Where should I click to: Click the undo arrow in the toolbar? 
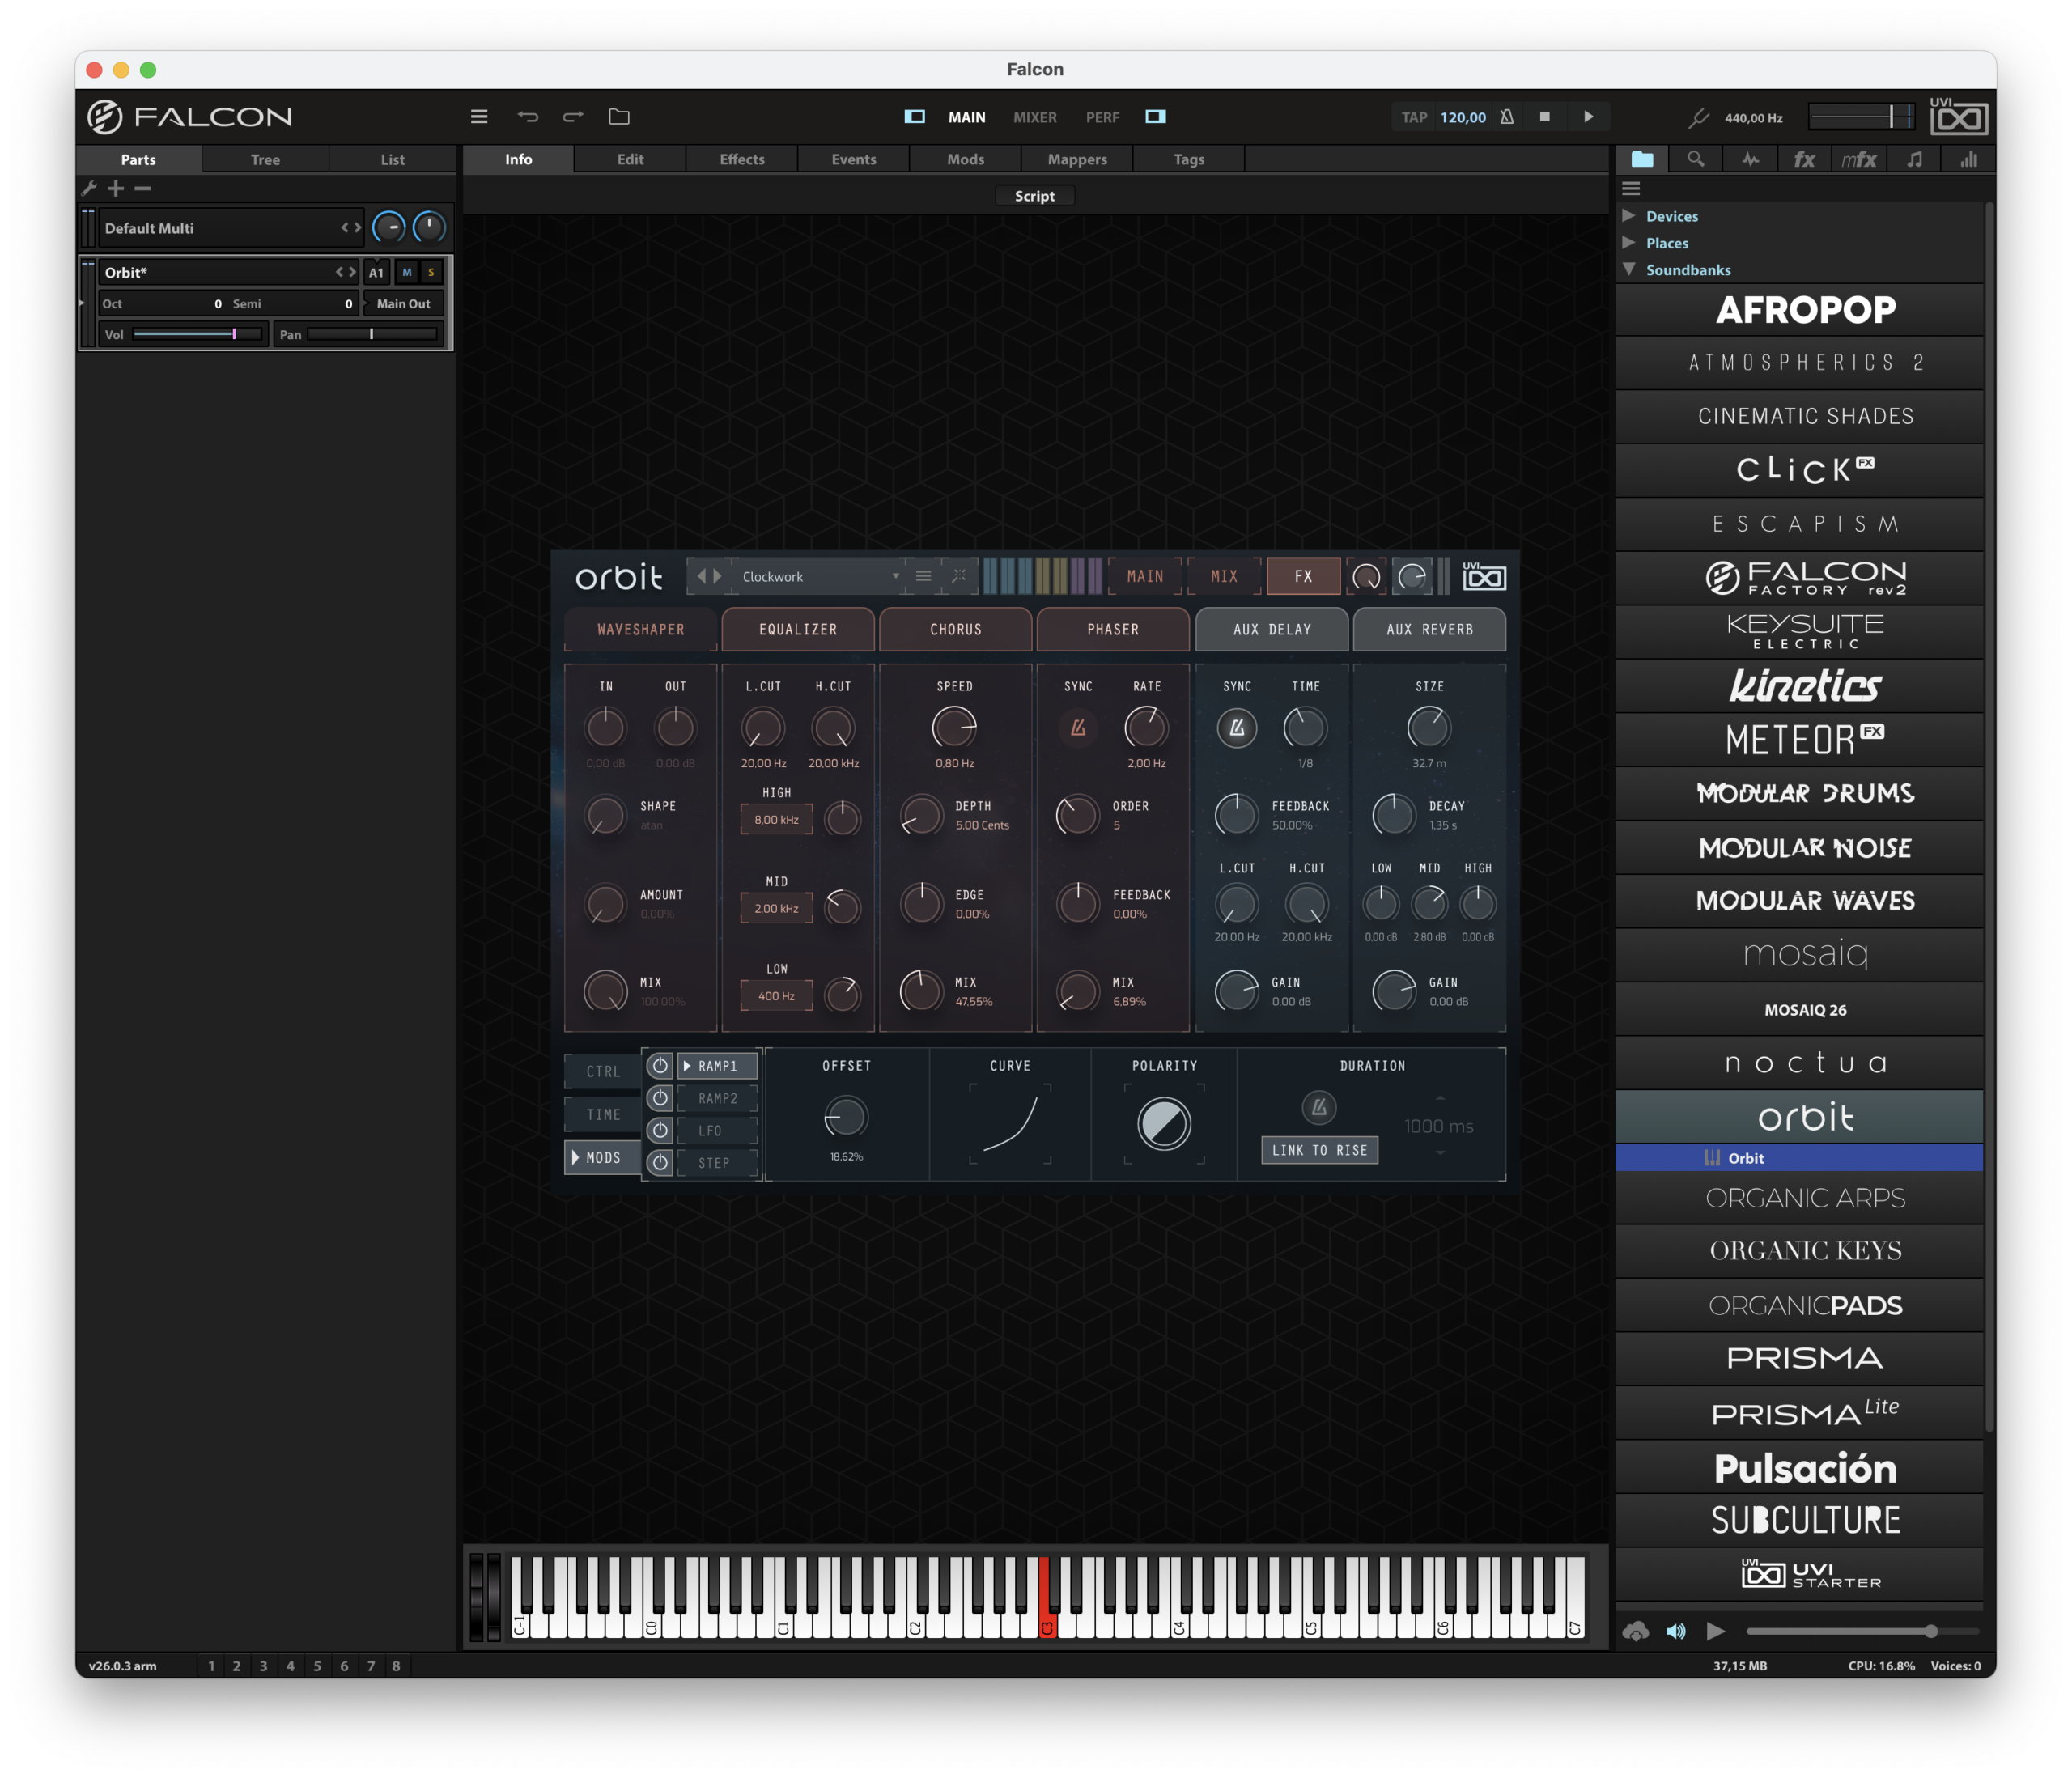coord(529,116)
